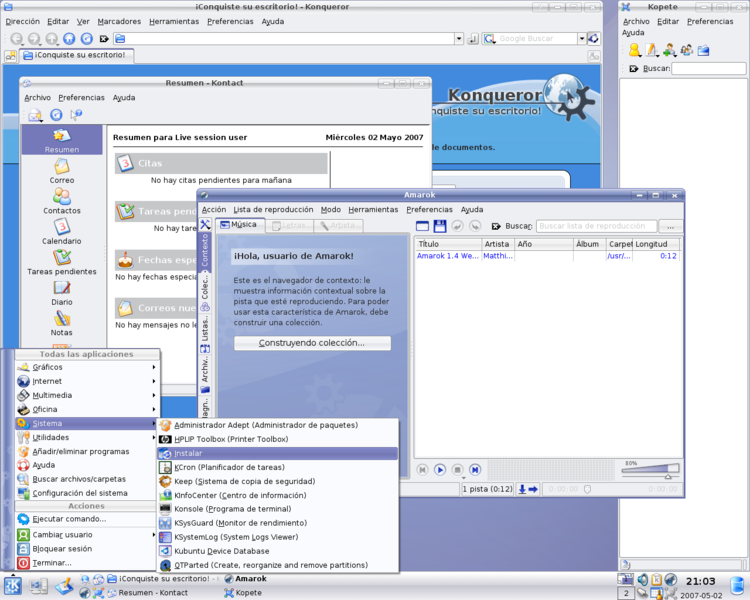750x600 pixels.
Task: Open the Contactos icon in Kontact sidebar
Action: (x=62, y=201)
